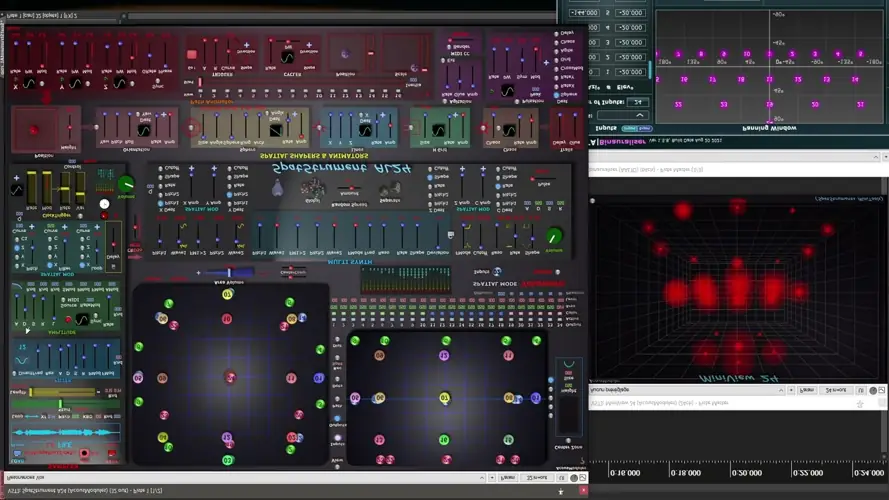Click the red record button below the waveform

[x=85, y=453]
